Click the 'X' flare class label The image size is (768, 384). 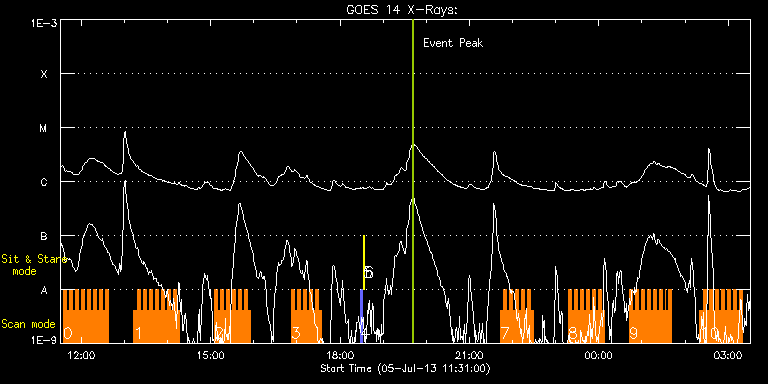click(44, 74)
